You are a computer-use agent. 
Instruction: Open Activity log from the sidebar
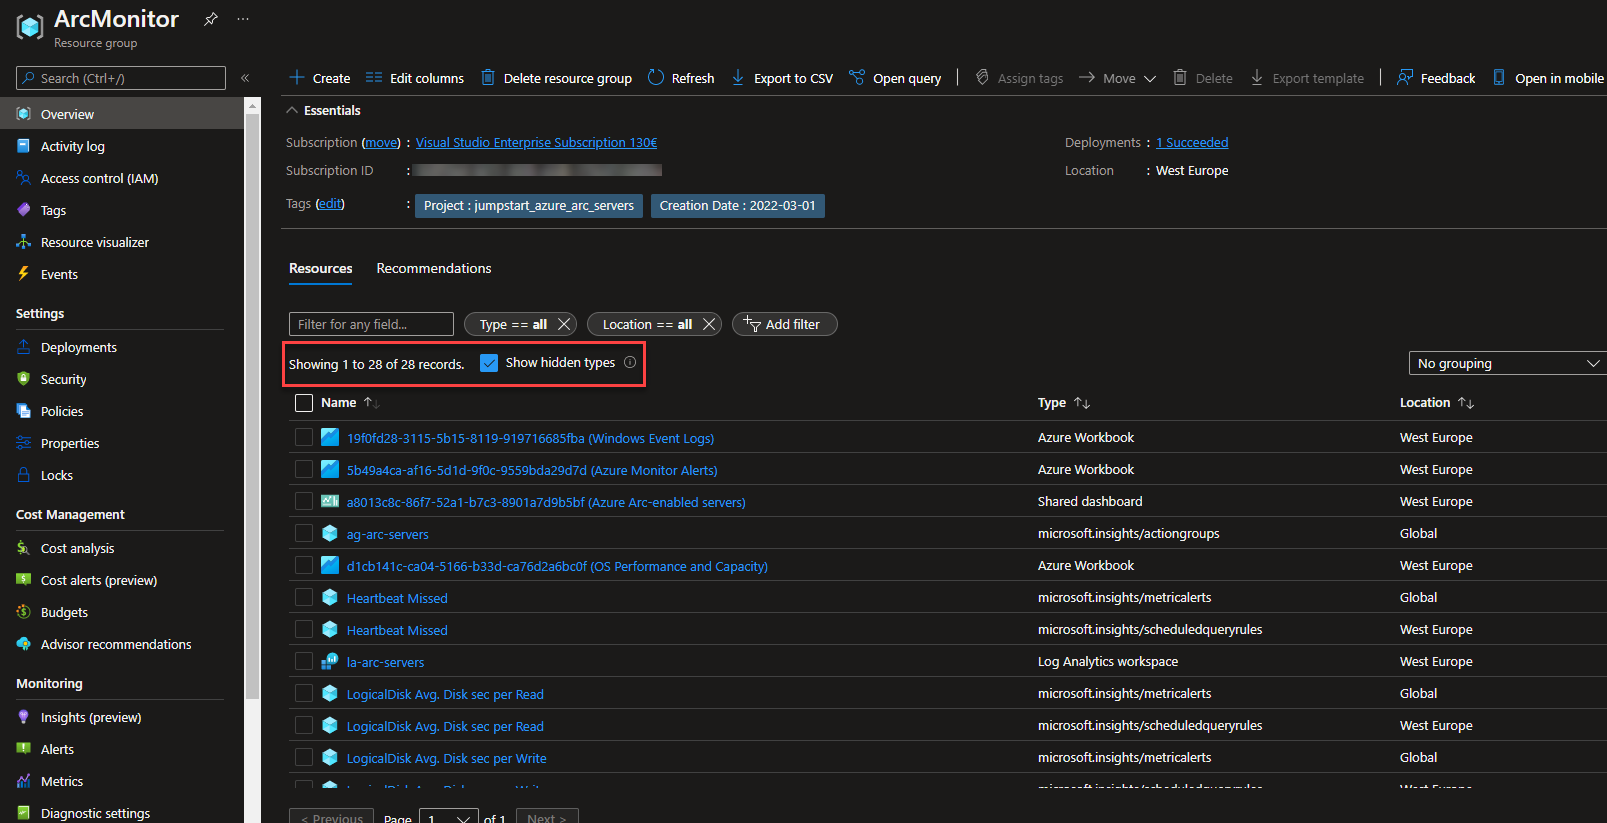(72, 146)
